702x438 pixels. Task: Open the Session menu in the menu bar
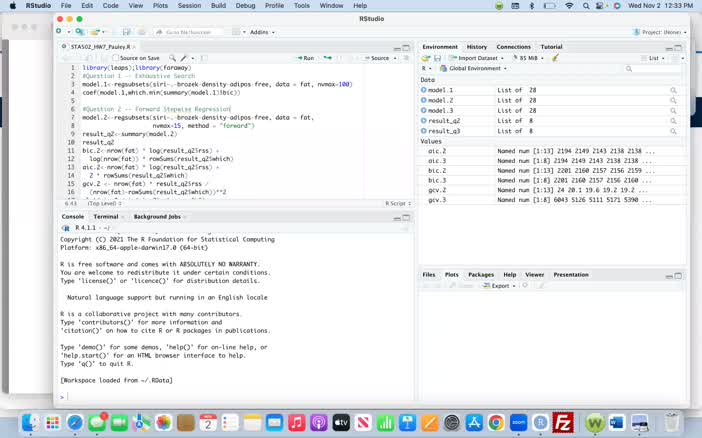(x=189, y=5)
